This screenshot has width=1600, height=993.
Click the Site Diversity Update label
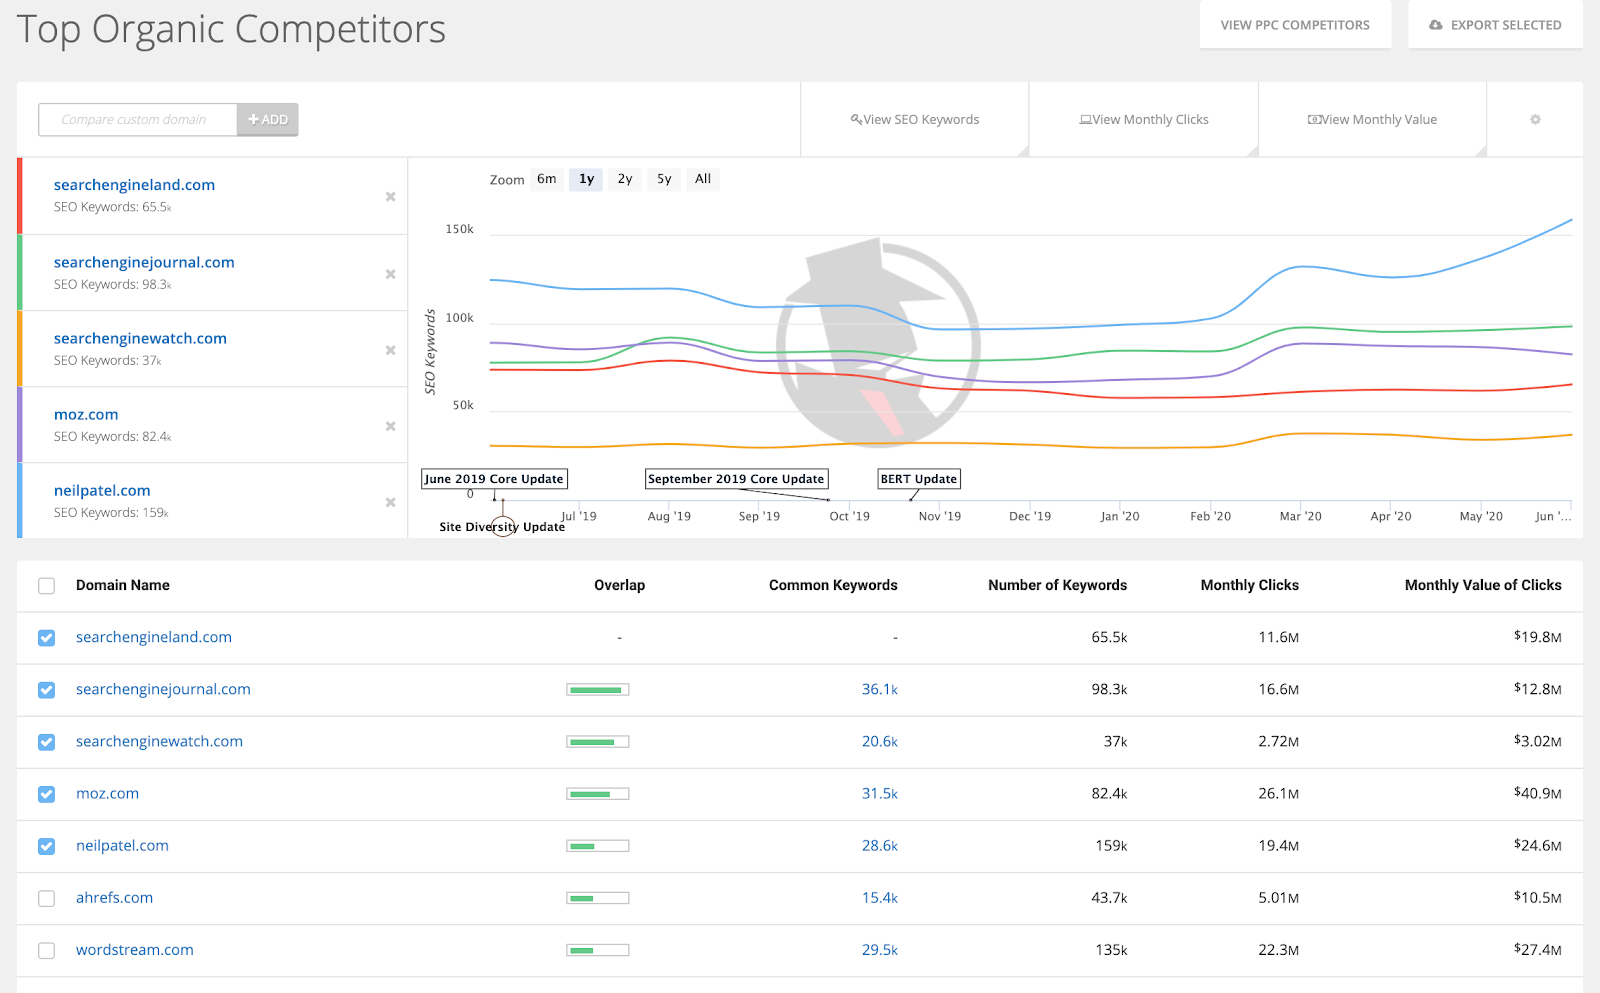click(x=502, y=527)
